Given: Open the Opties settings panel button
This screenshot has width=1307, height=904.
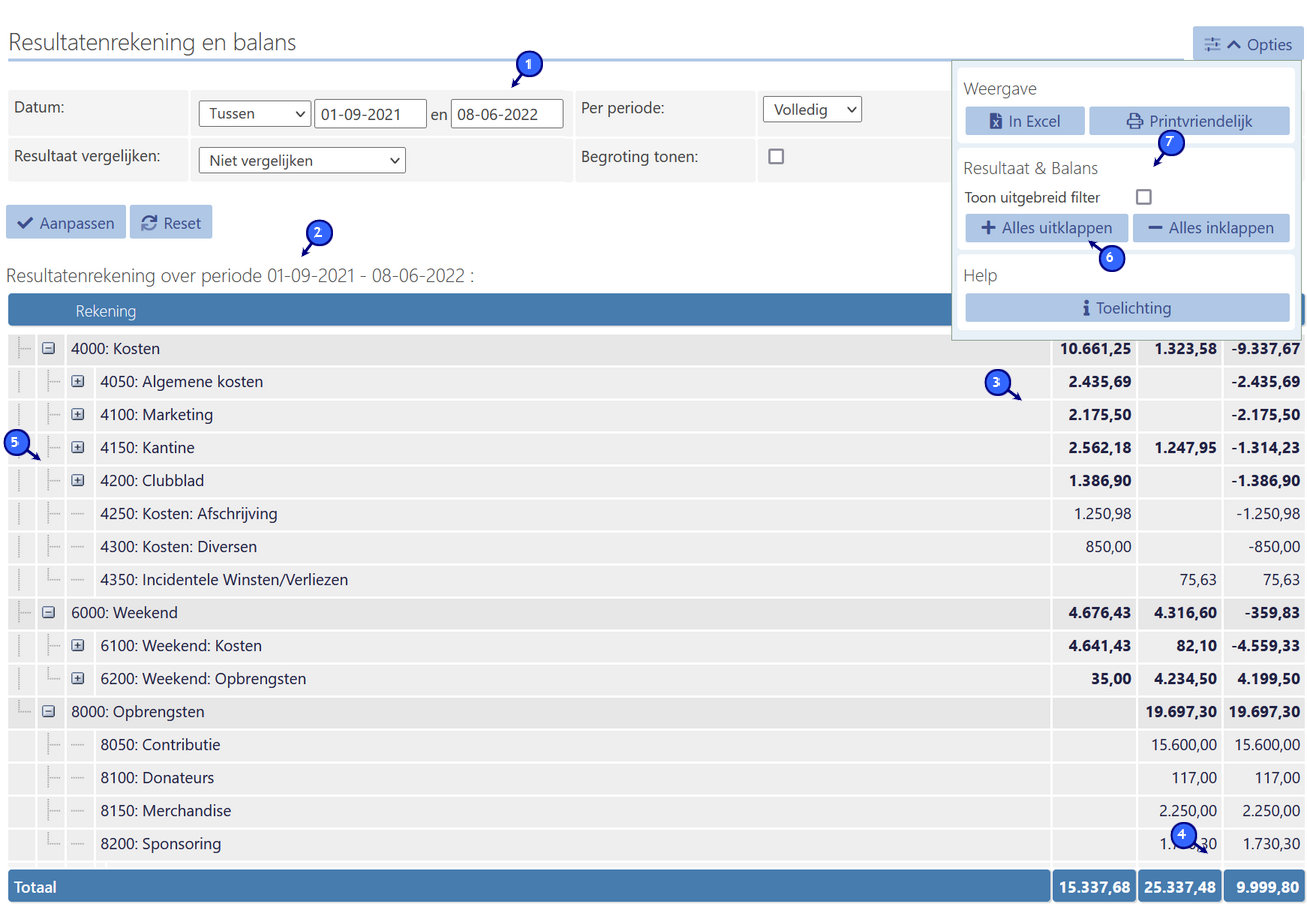Looking at the screenshot, I should point(1248,44).
